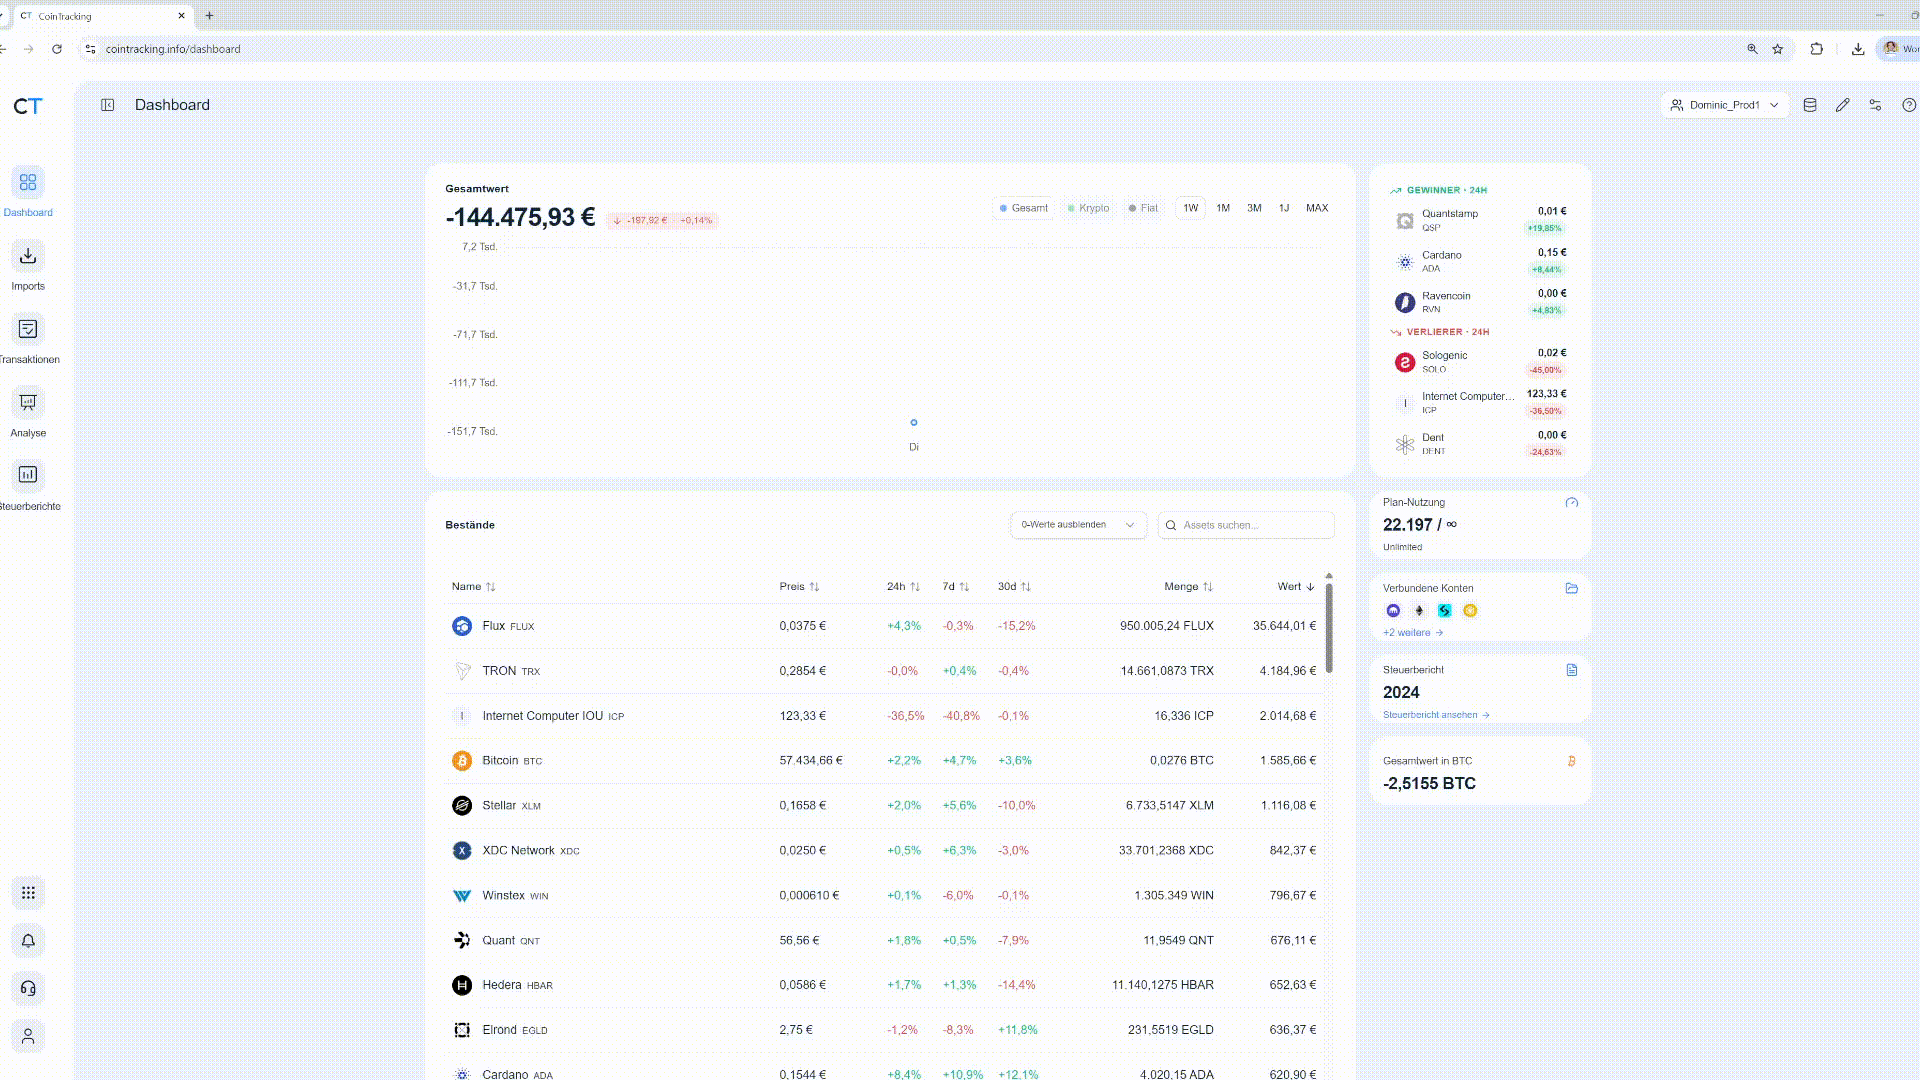Viewport: 1920px width, 1080px height.
Task: Open the Dominic_Prod1 account dropdown
Action: tap(1724, 105)
